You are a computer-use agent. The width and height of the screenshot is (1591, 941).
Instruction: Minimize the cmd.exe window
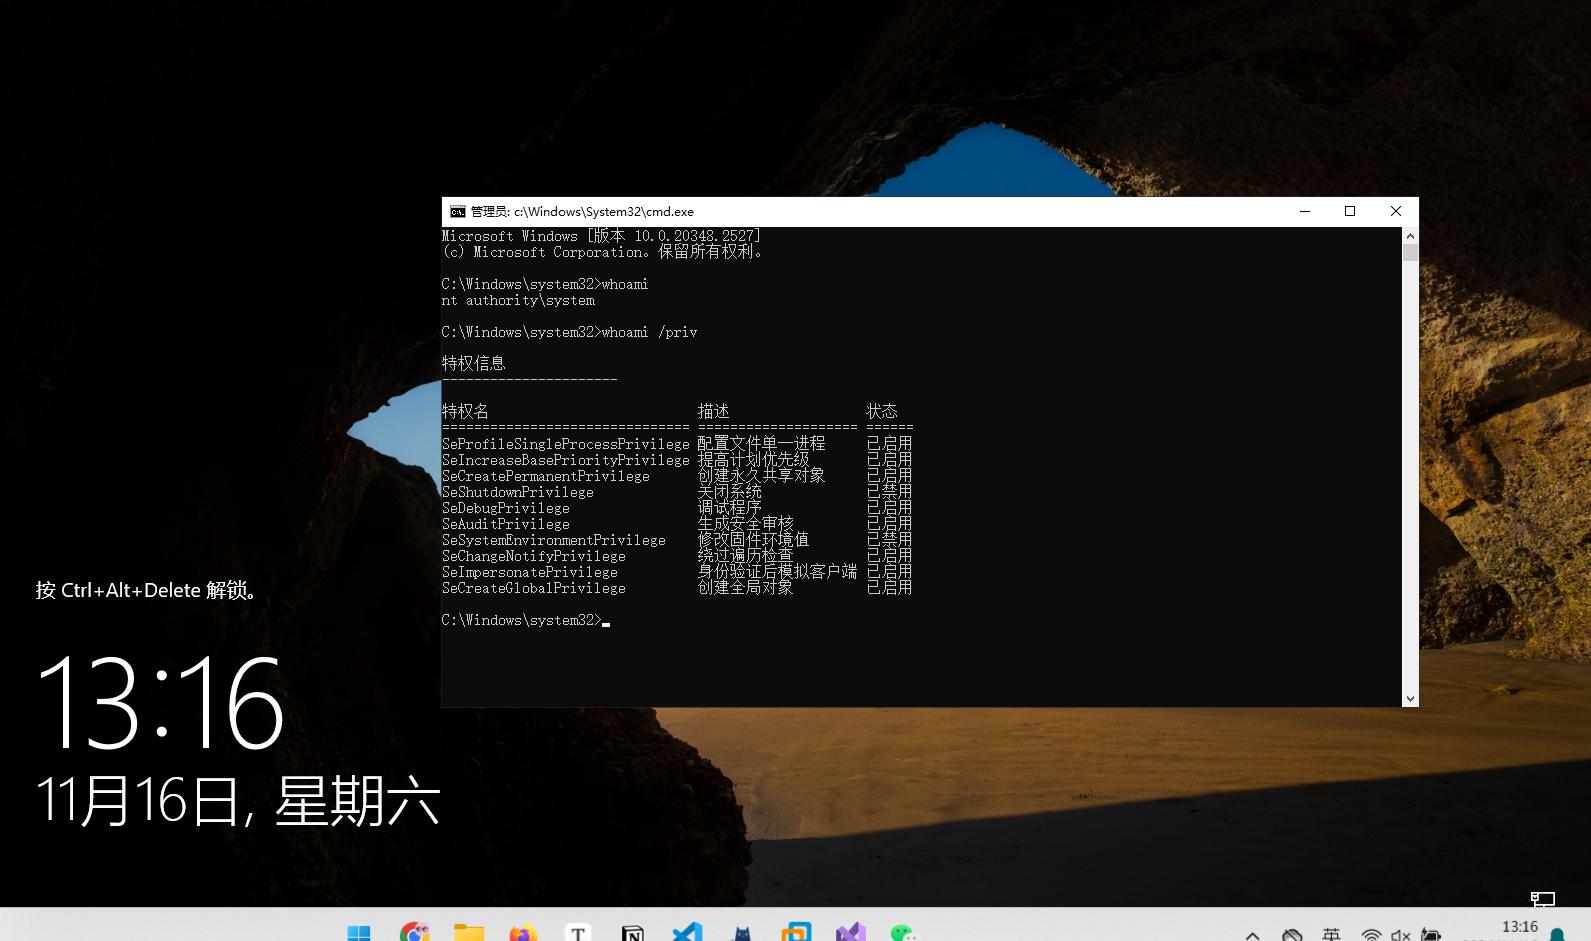tap(1305, 211)
